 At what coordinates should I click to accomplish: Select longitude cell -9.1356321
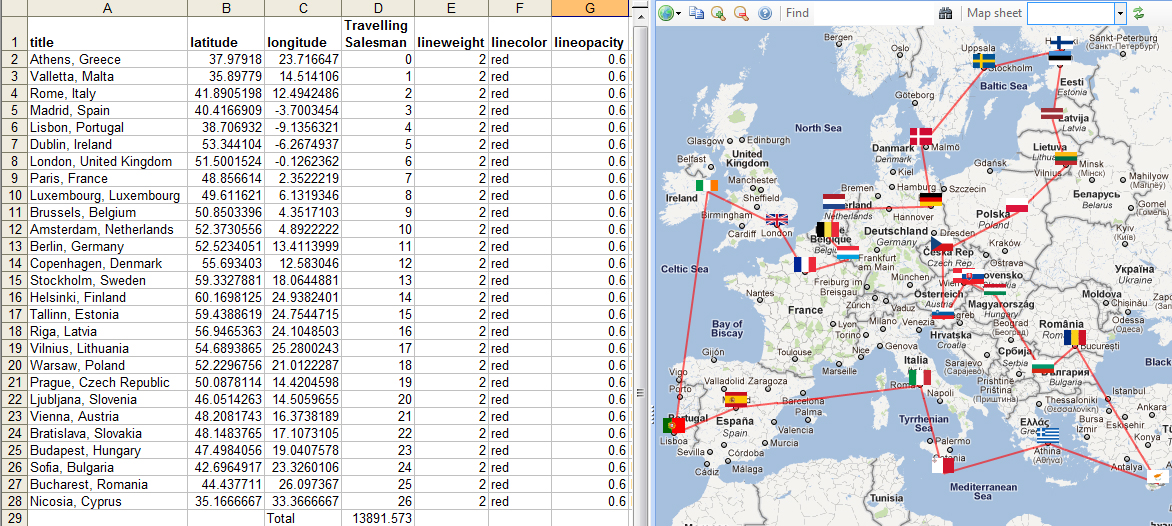pos(303,127)
